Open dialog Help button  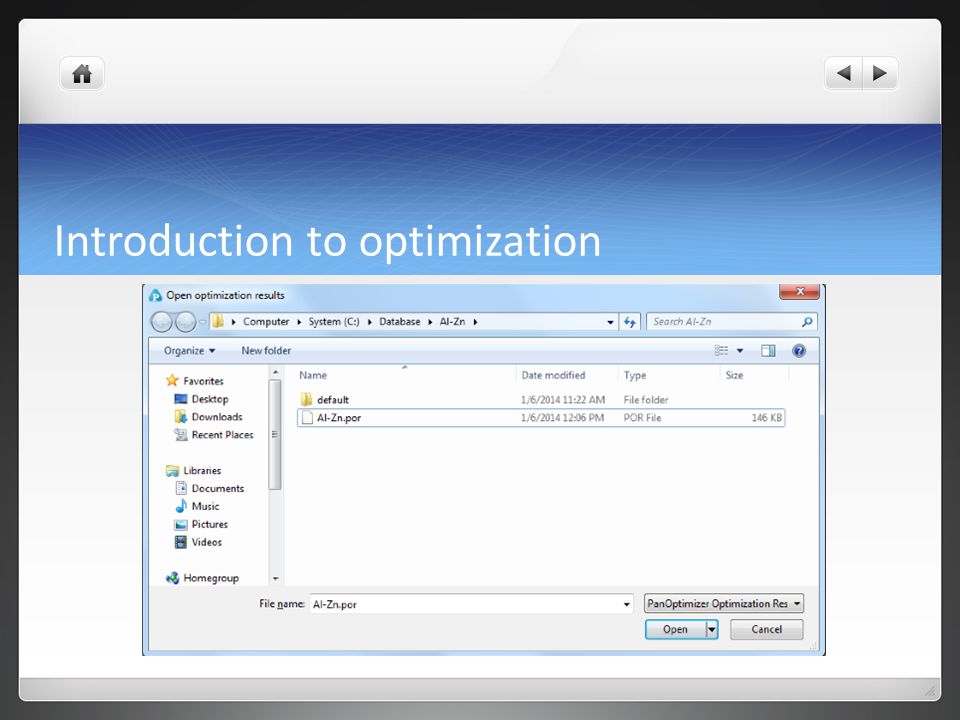pos(798,351)
